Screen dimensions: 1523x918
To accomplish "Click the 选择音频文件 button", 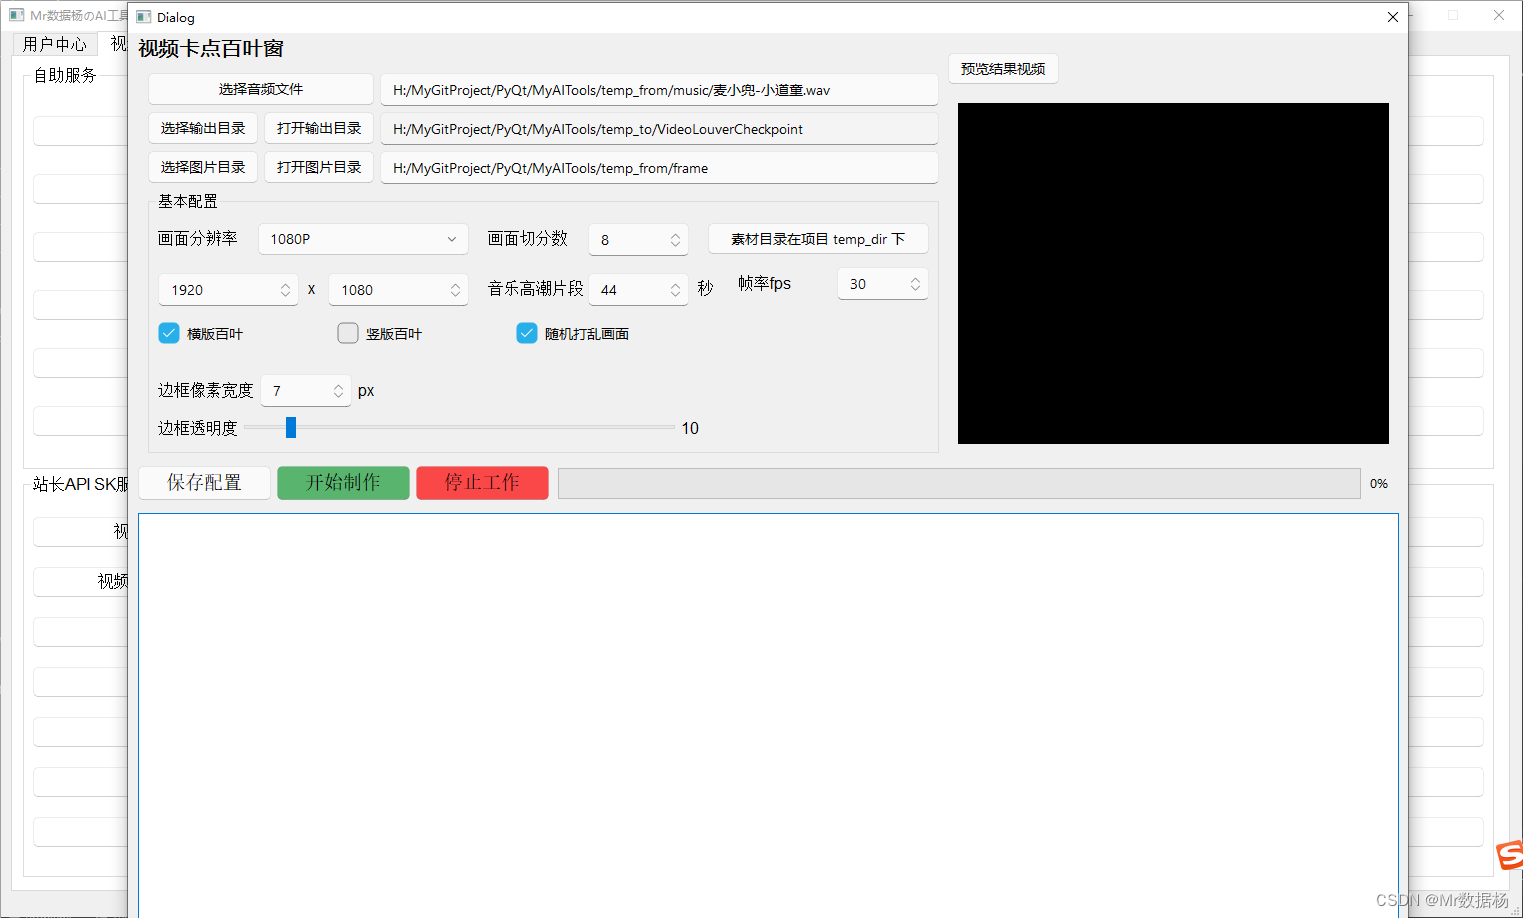I will [x=261, y=89].
